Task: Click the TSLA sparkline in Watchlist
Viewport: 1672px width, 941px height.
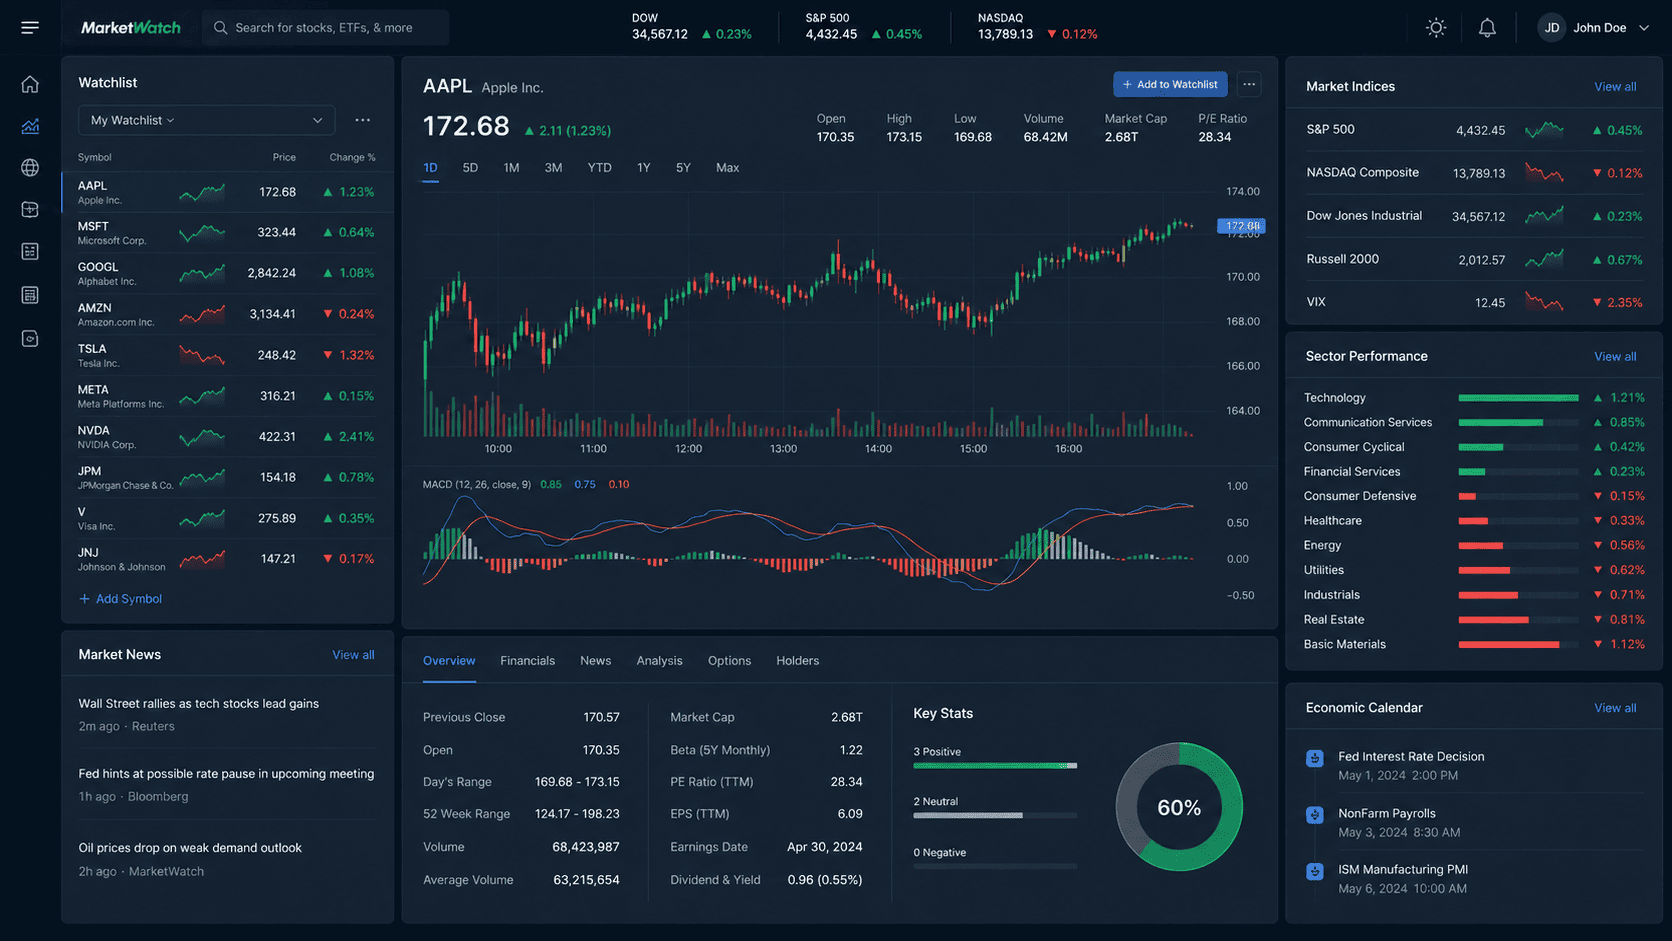Action: pyautogui.click(x=202, y=355)
